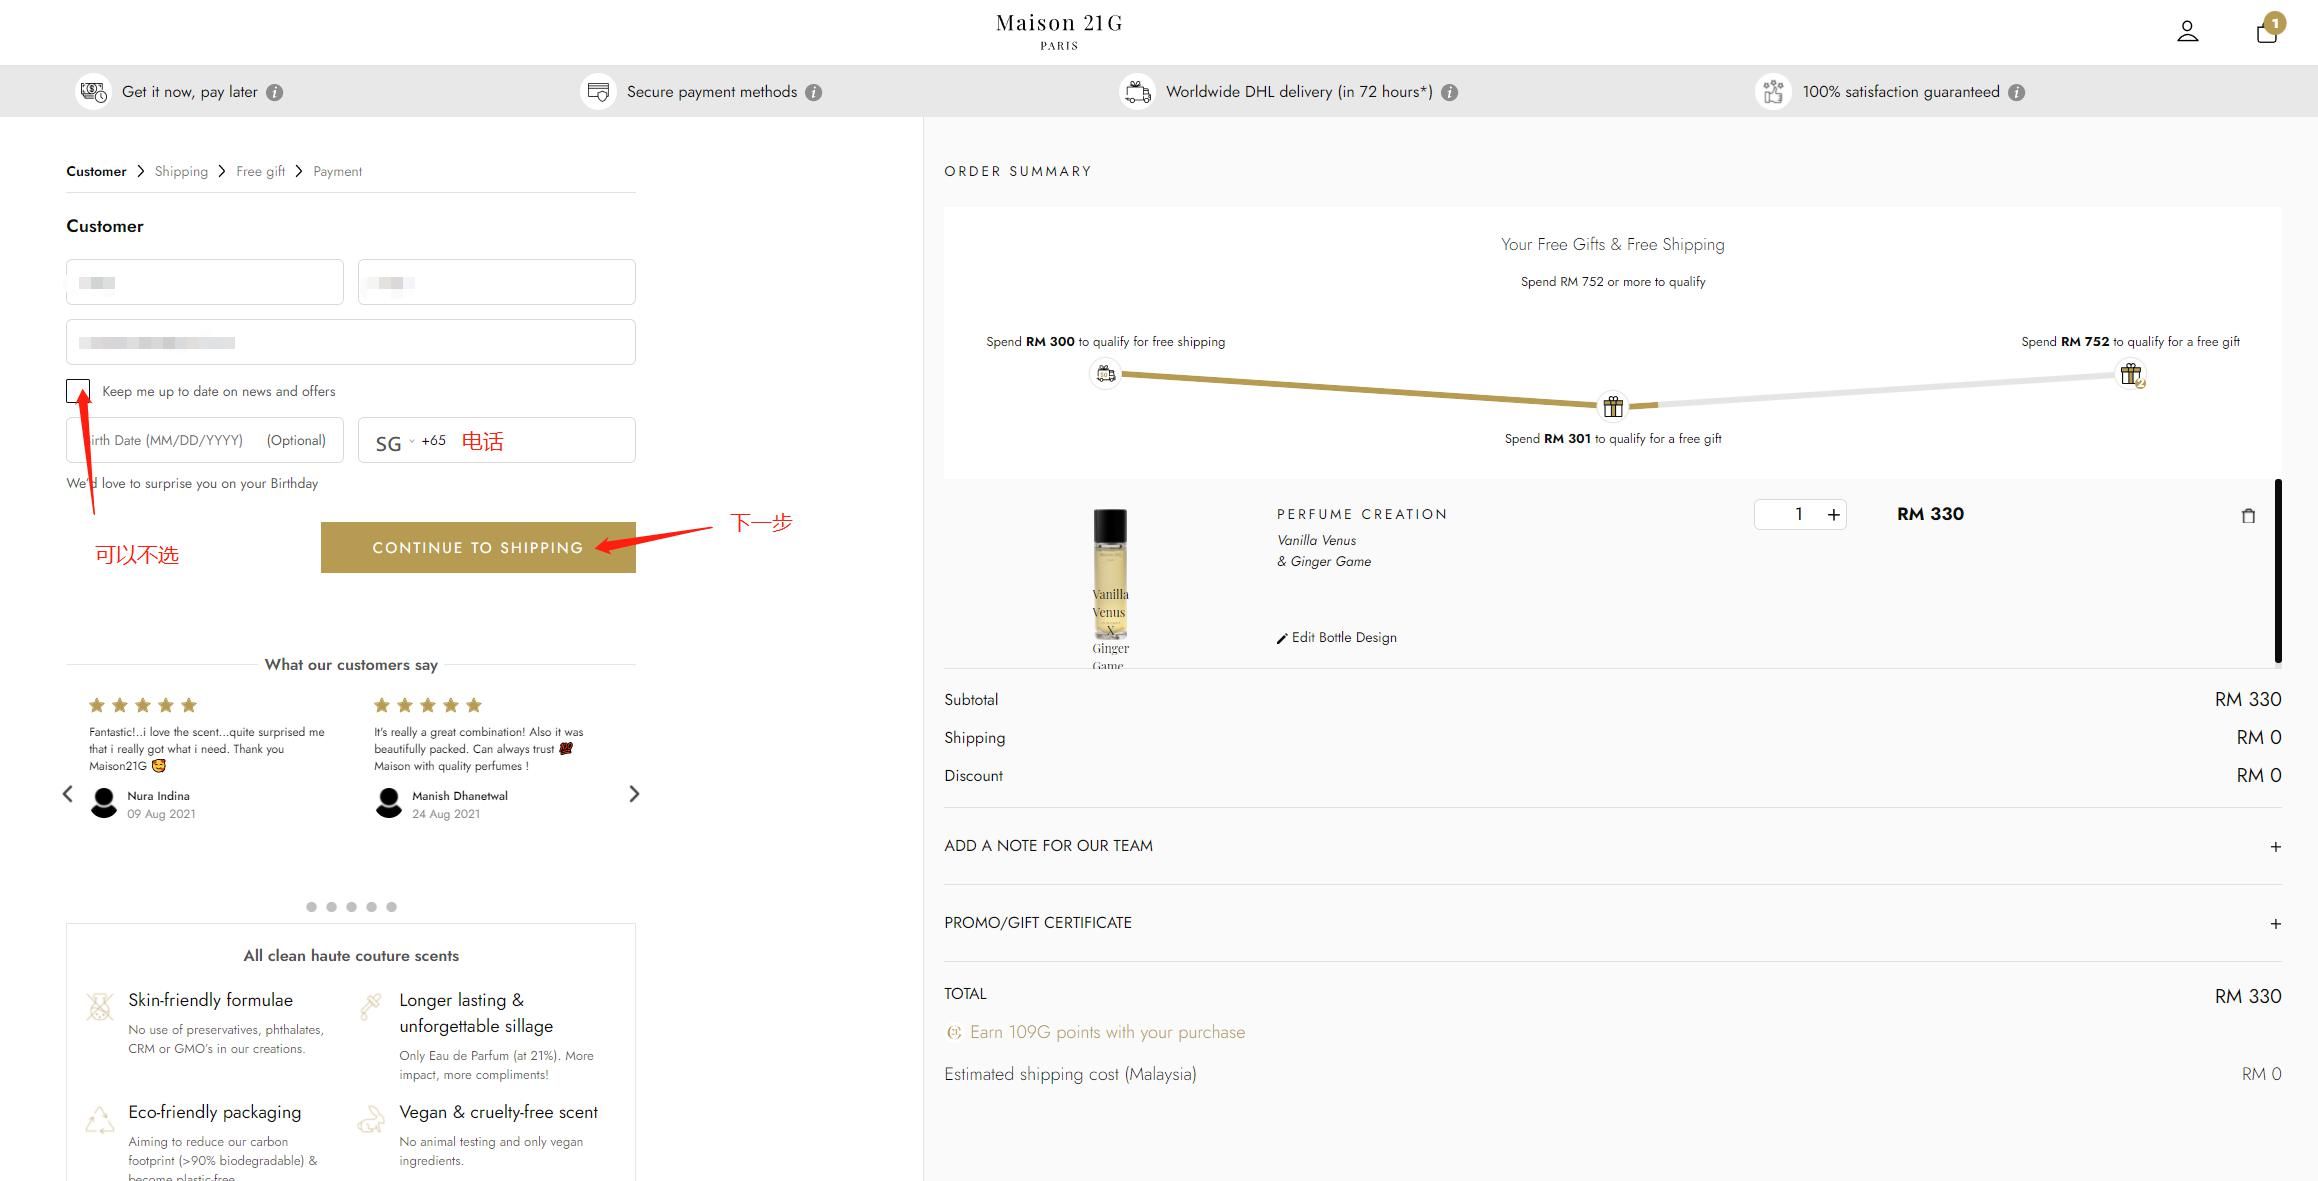Click Nura Indina reviewer avatar
Viewport: 2318px width, 1181px height.
coord(104,803)
